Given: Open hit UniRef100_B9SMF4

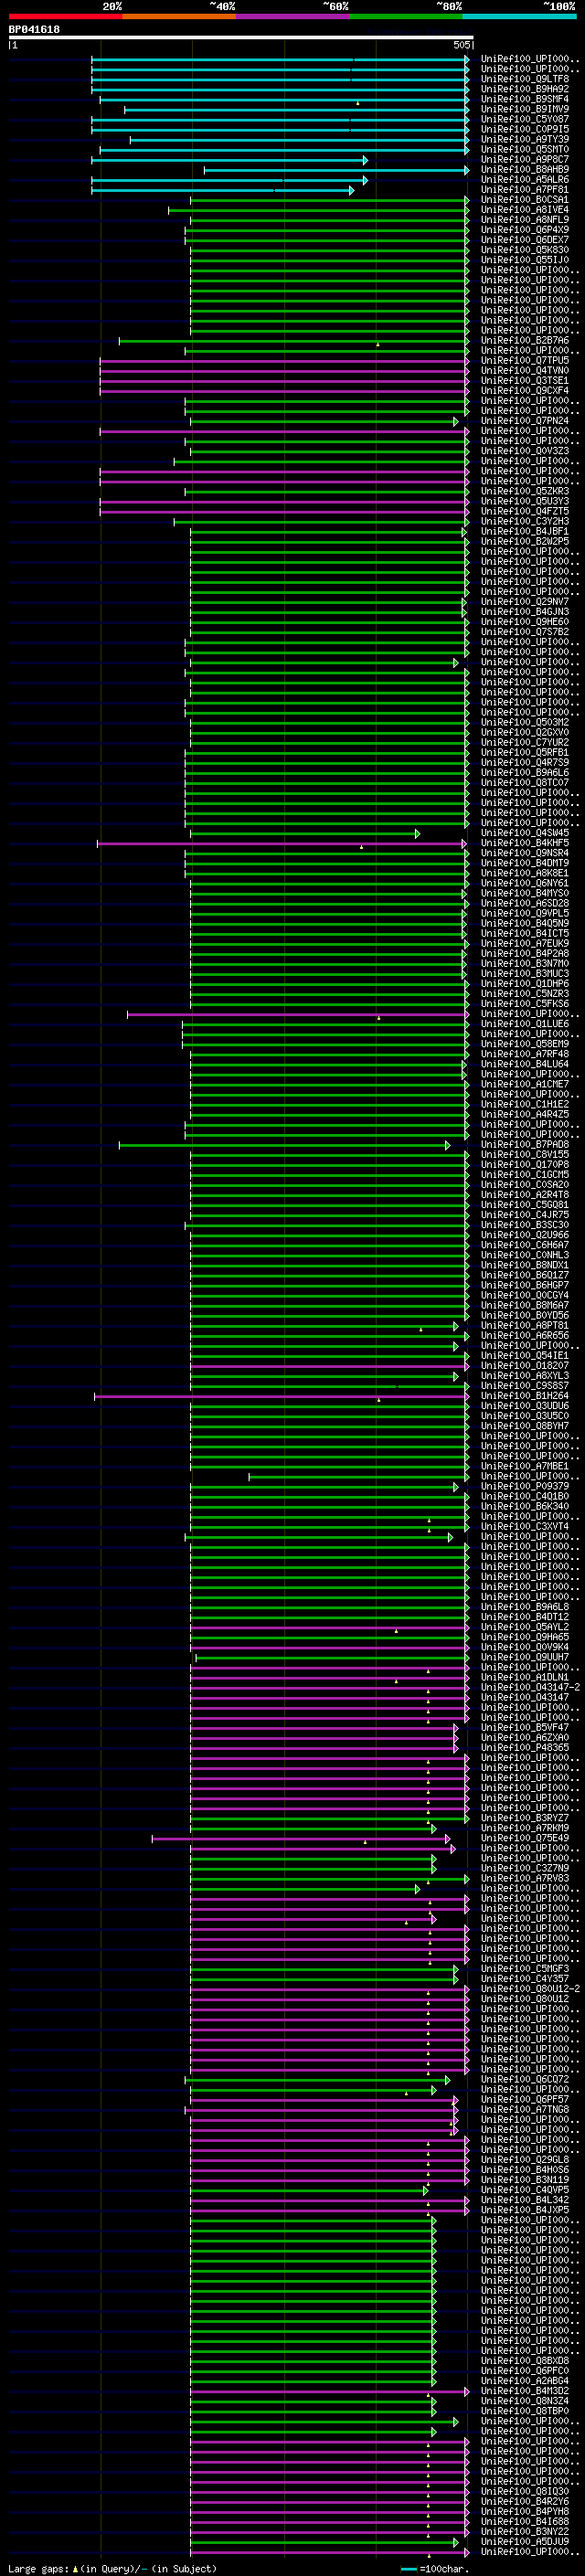Looking at the screenshot, I should (x=525, y=99).
